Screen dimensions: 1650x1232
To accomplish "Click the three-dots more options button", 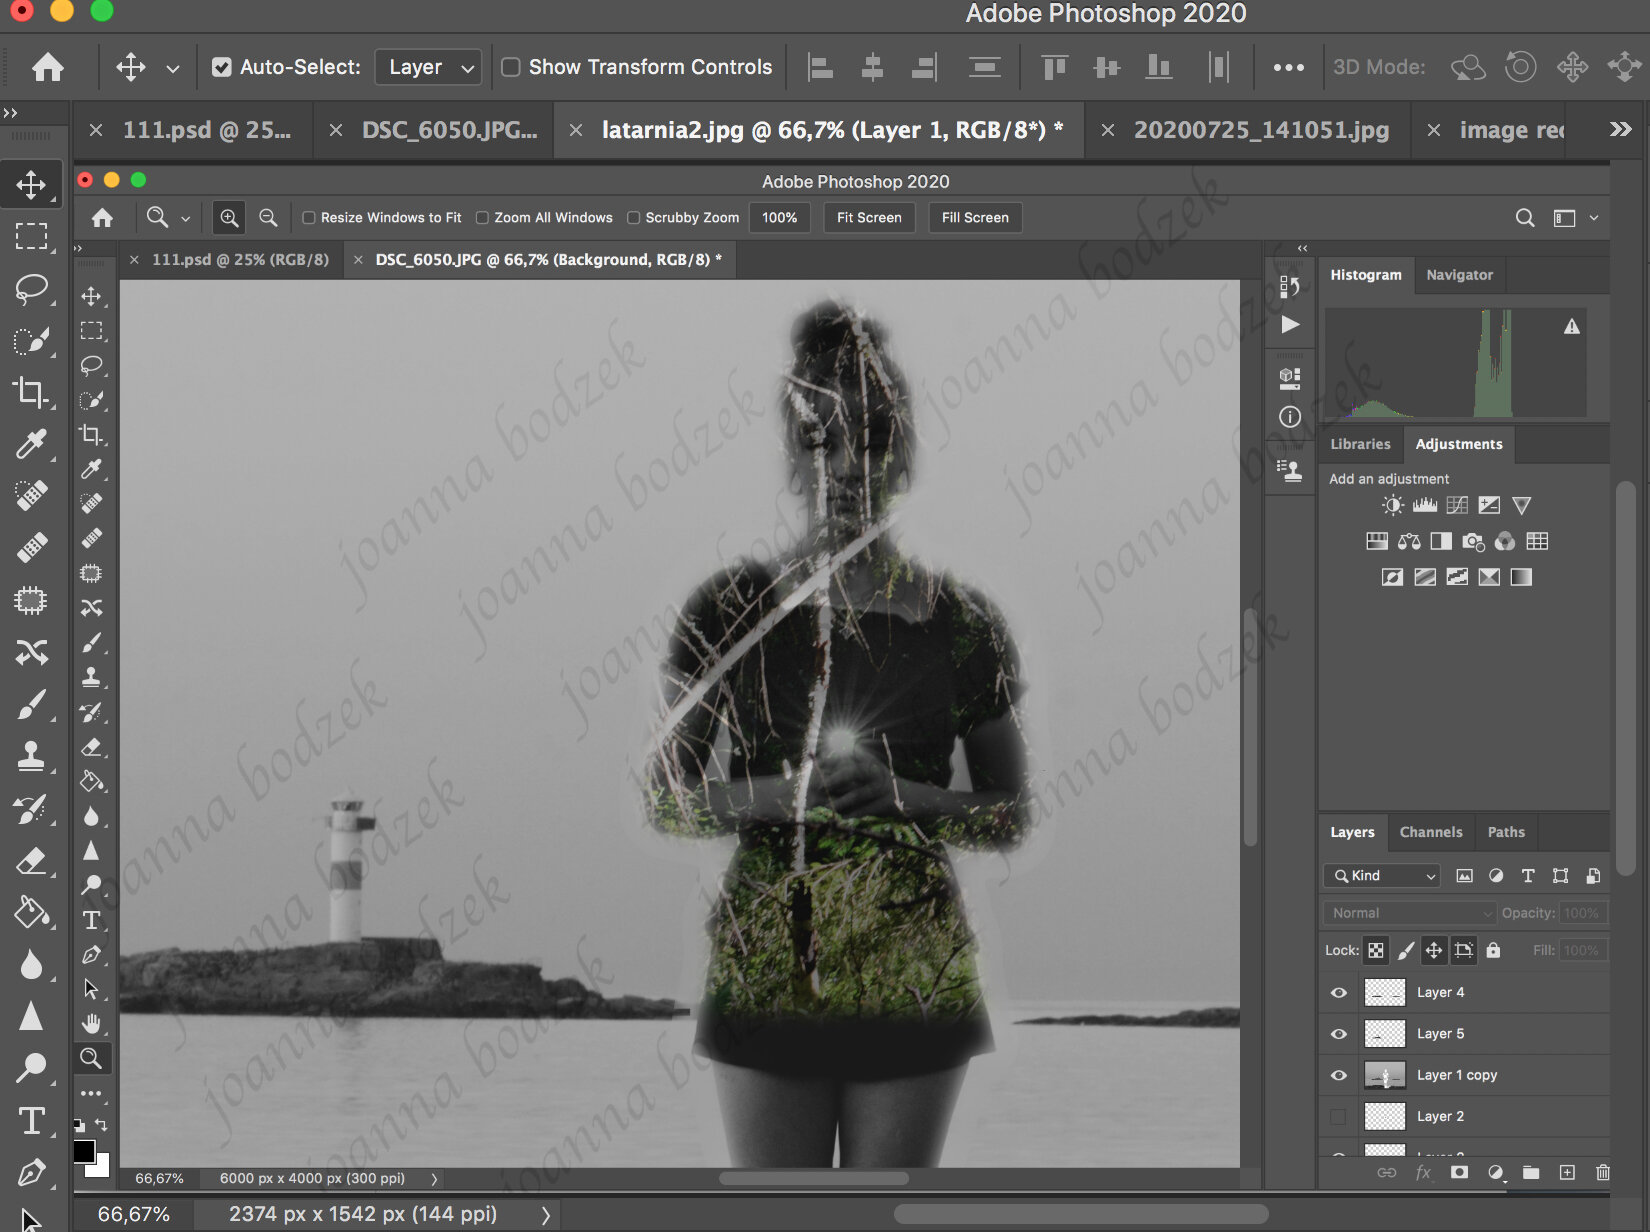I will 1288,67.
